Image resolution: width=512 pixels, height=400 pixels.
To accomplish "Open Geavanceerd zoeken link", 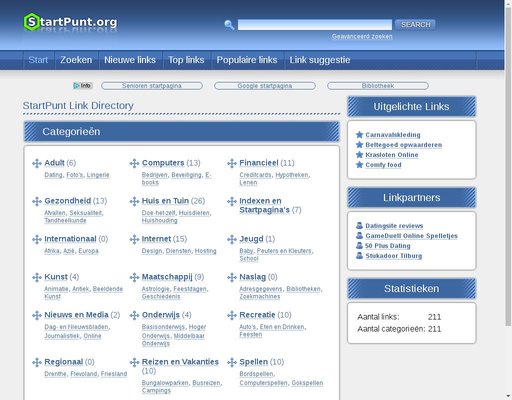I will 362,36.
